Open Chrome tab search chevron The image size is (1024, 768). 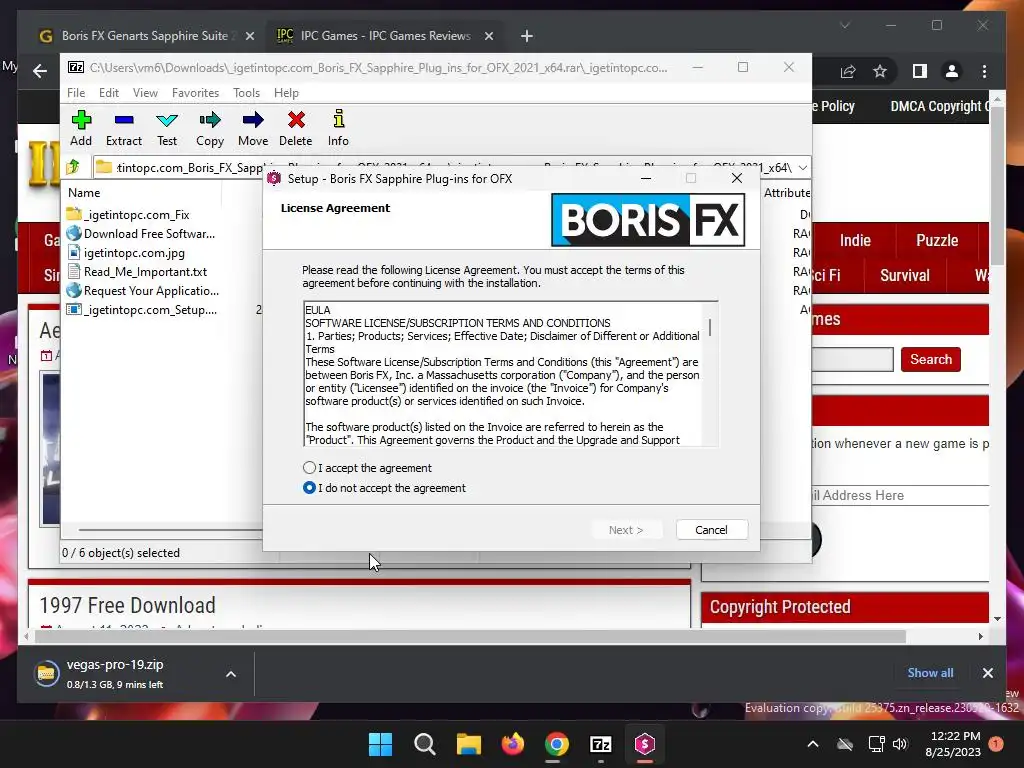click(845, 25)
